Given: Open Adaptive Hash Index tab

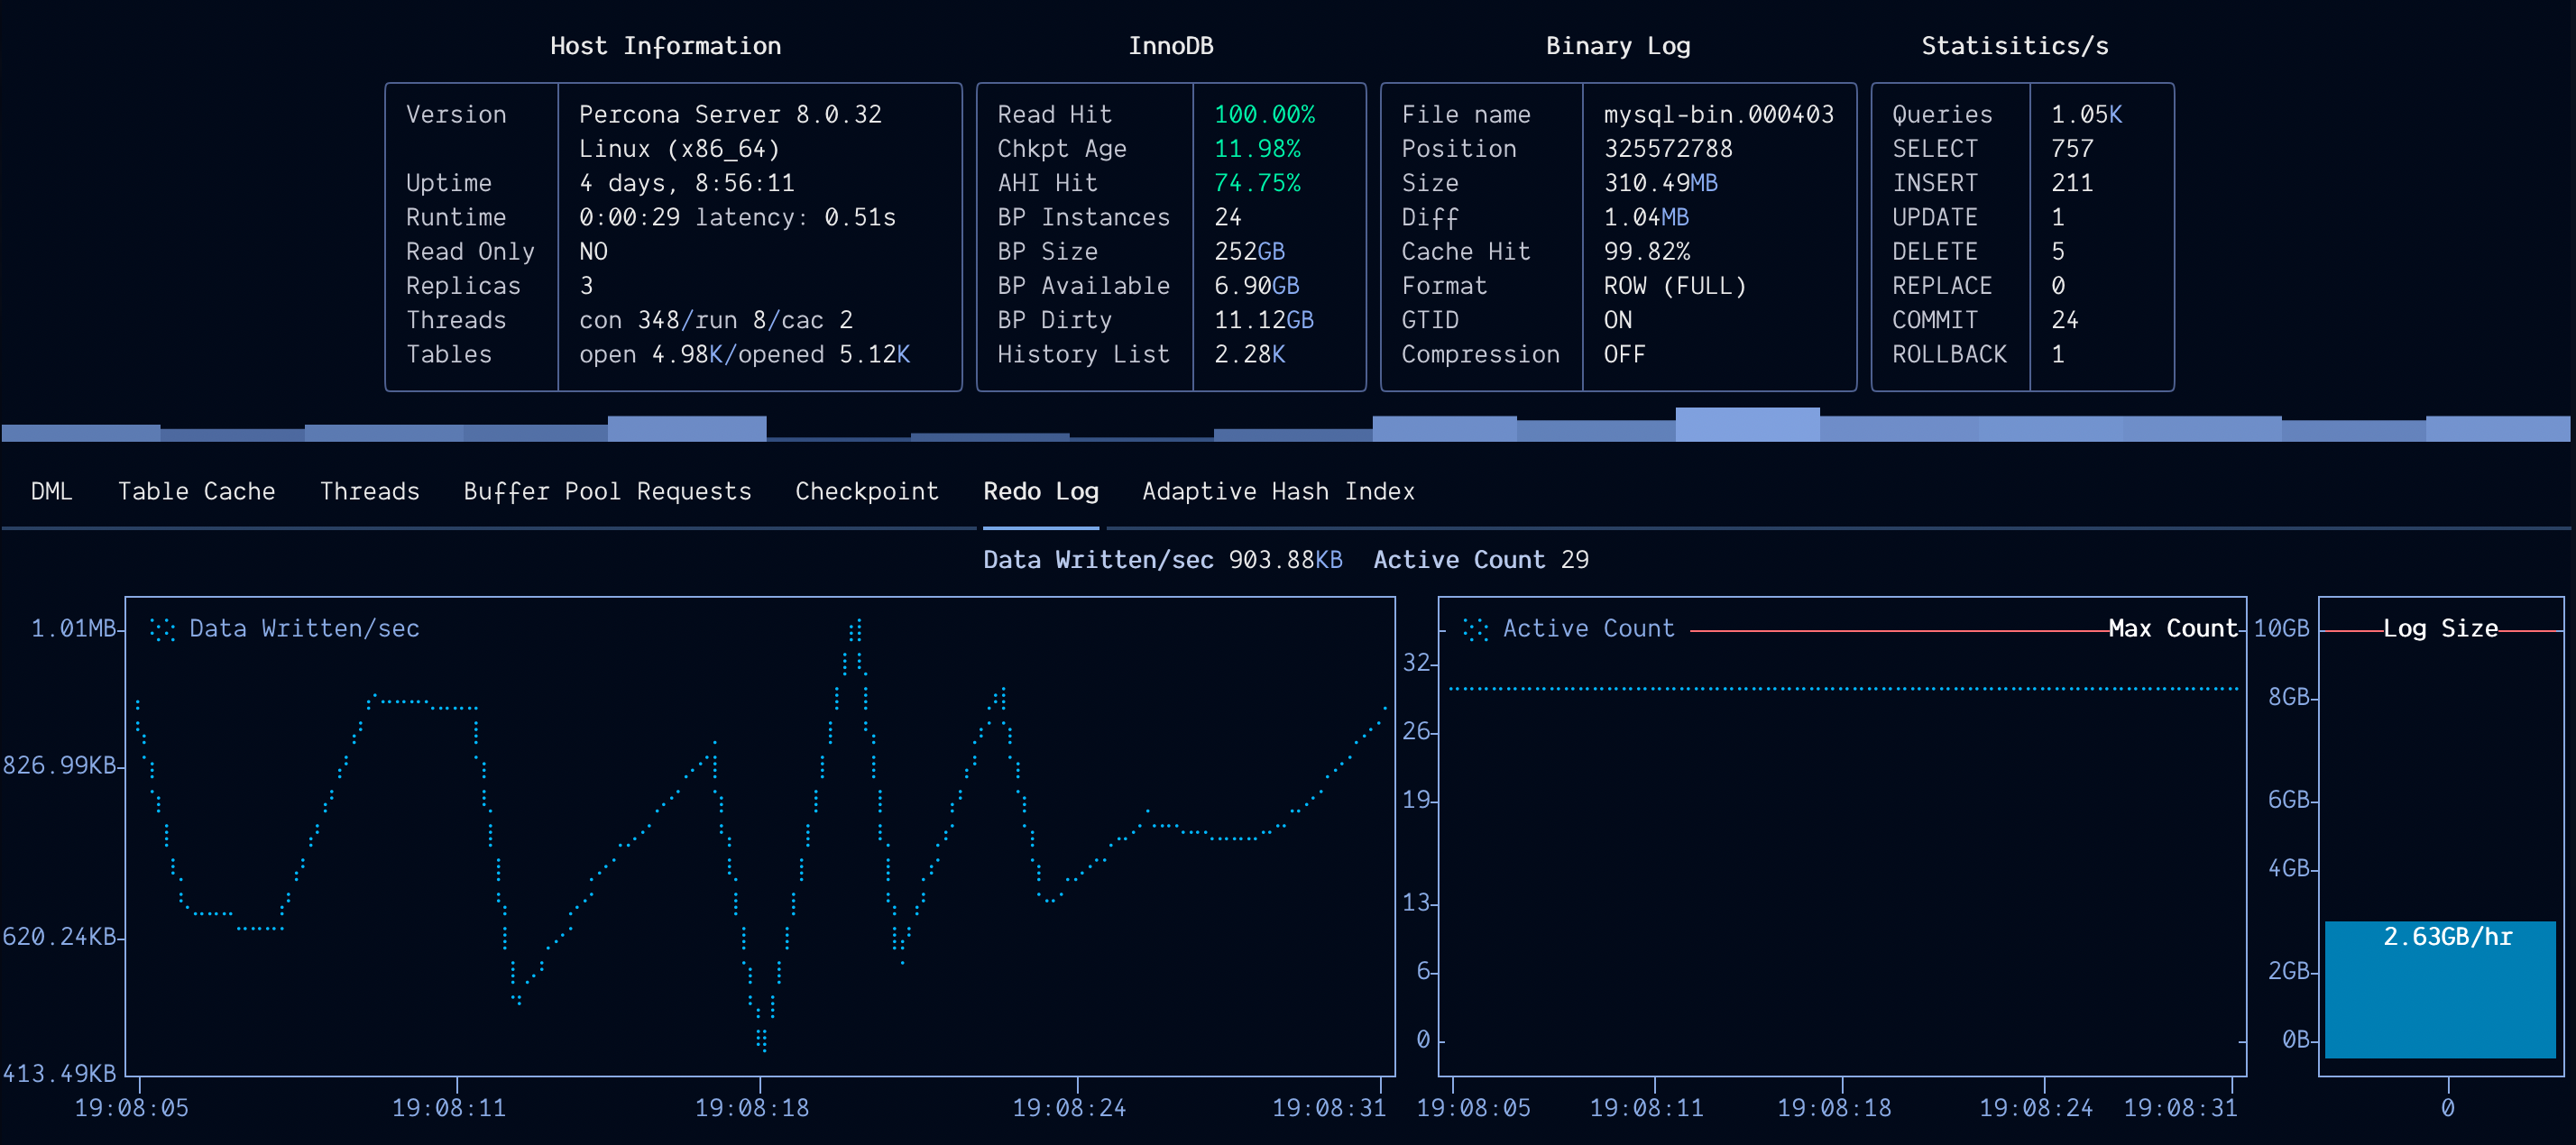Looking at the screenshot, I should point(1278,491).
